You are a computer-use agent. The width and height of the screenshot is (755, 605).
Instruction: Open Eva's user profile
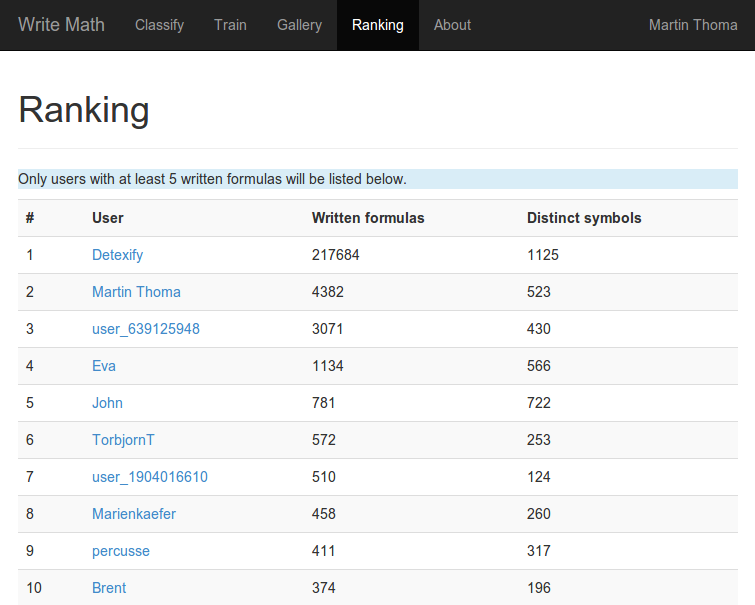(104, 366)
